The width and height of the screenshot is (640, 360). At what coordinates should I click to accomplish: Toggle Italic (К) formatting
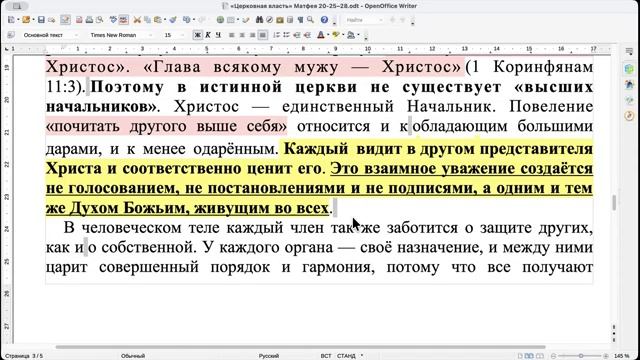coord(208,35)
